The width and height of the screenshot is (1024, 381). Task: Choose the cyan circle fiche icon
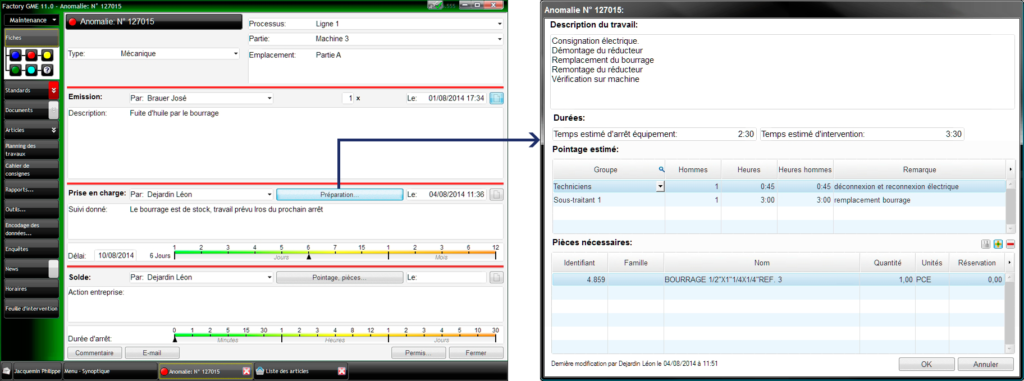(x=31, y=70)
